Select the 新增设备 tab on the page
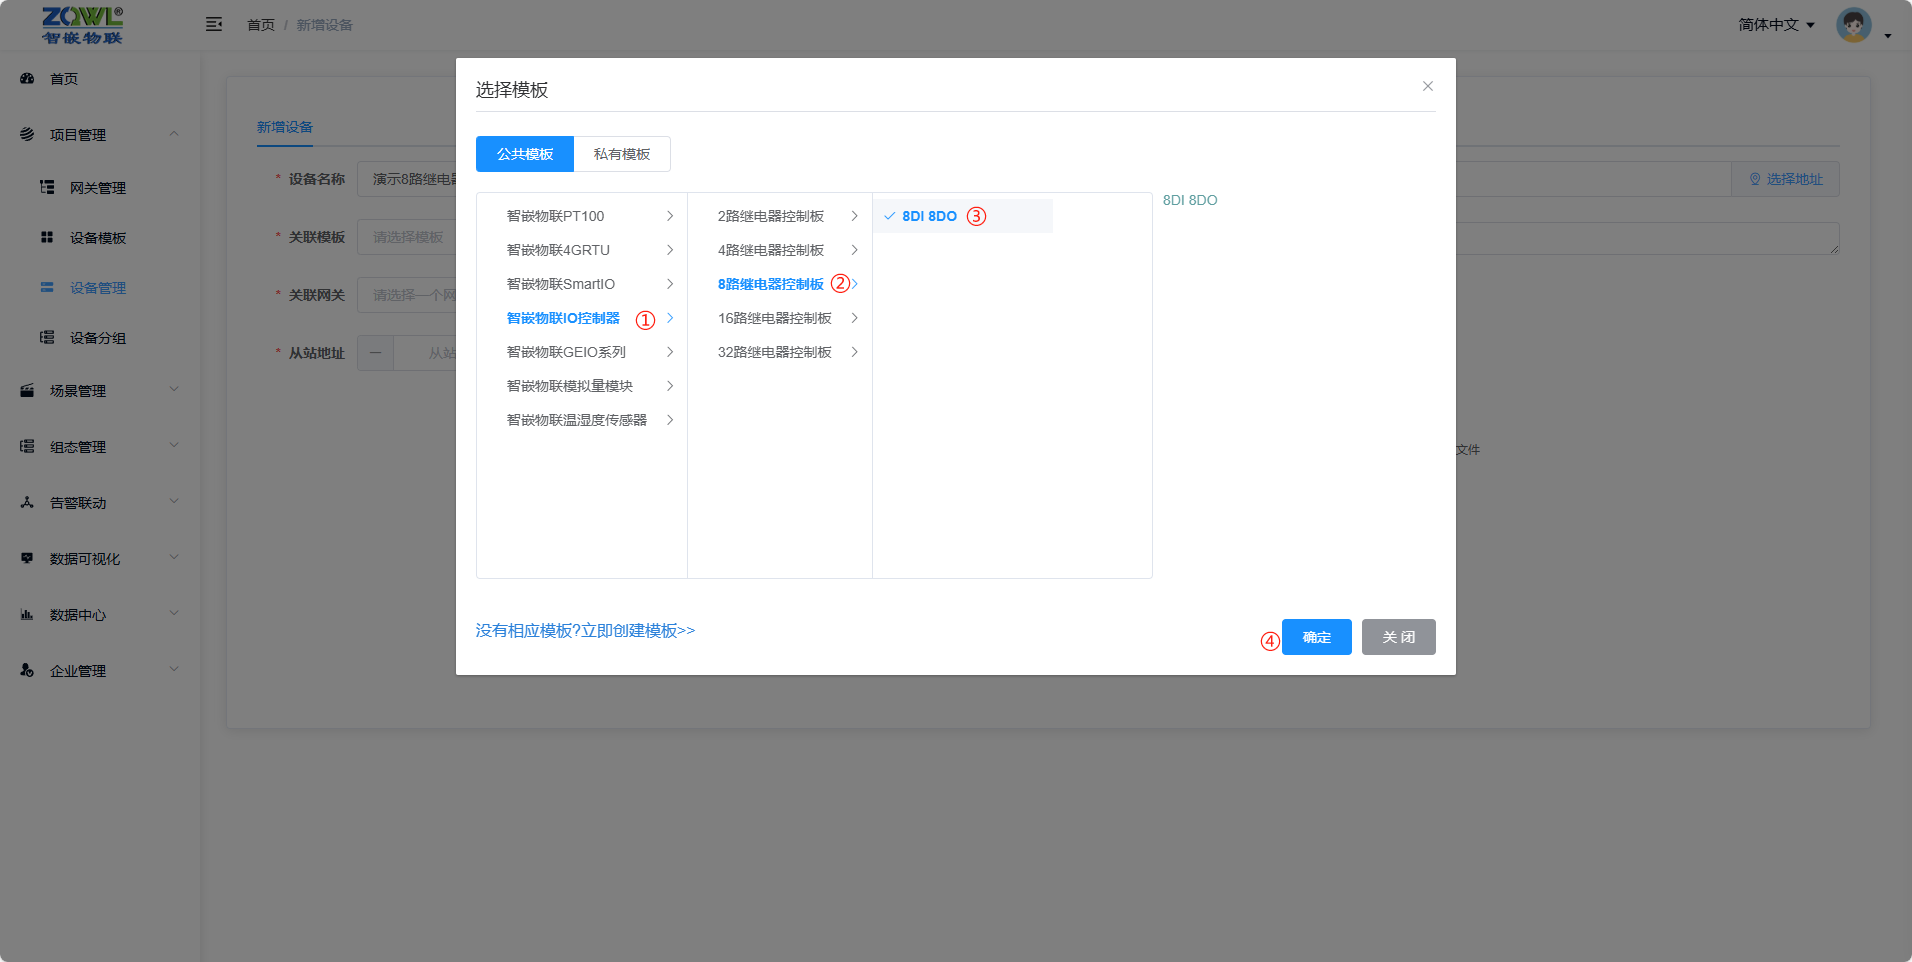The image size is (1912, 962). click(x=285, y=127)
